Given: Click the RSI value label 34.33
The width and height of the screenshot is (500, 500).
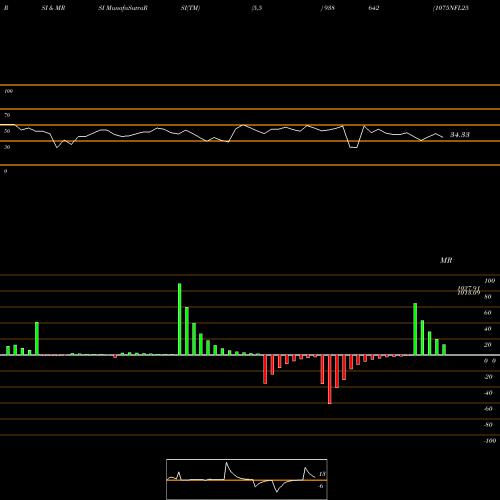Looking at the screenshot, I should point(460,135).
